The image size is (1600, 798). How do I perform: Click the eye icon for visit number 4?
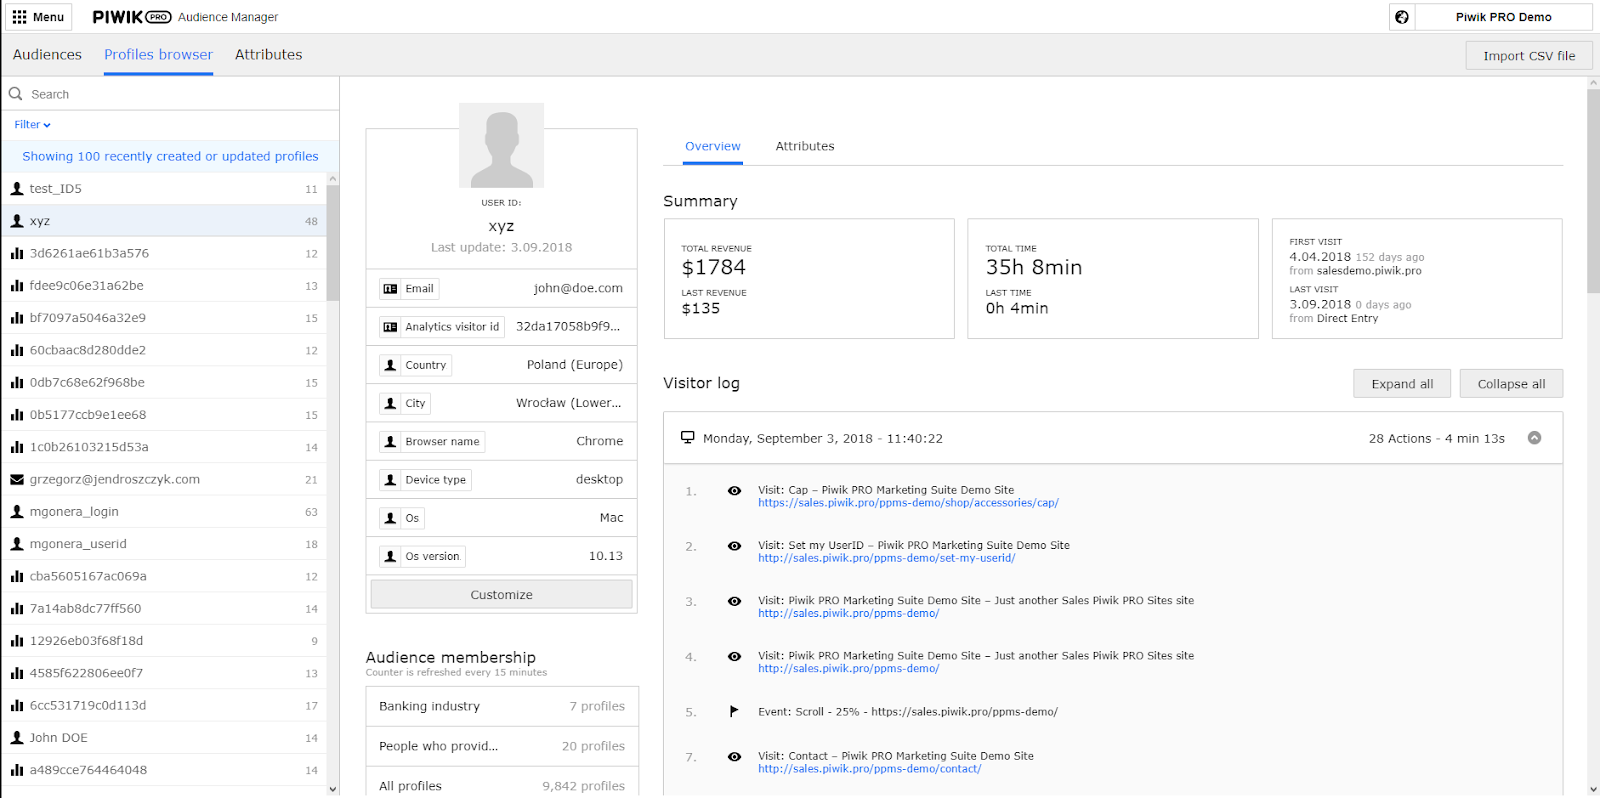(734, 657)
